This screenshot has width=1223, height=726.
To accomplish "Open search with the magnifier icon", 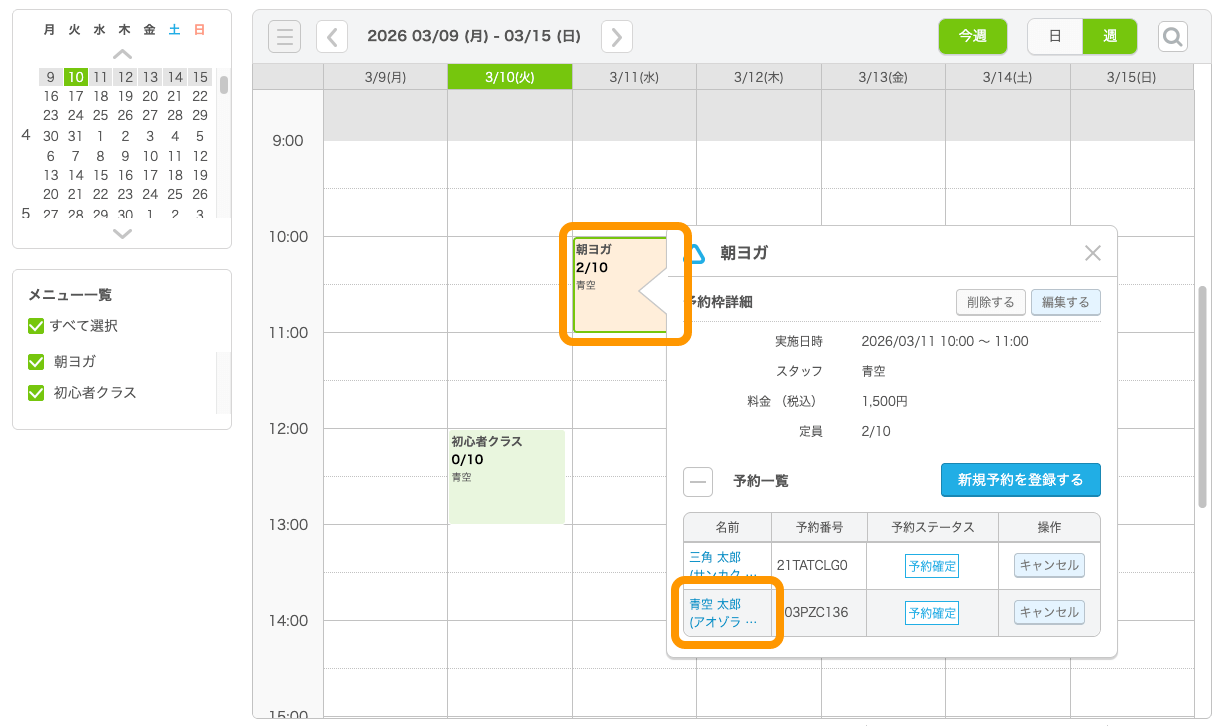I will [1173, 37].
